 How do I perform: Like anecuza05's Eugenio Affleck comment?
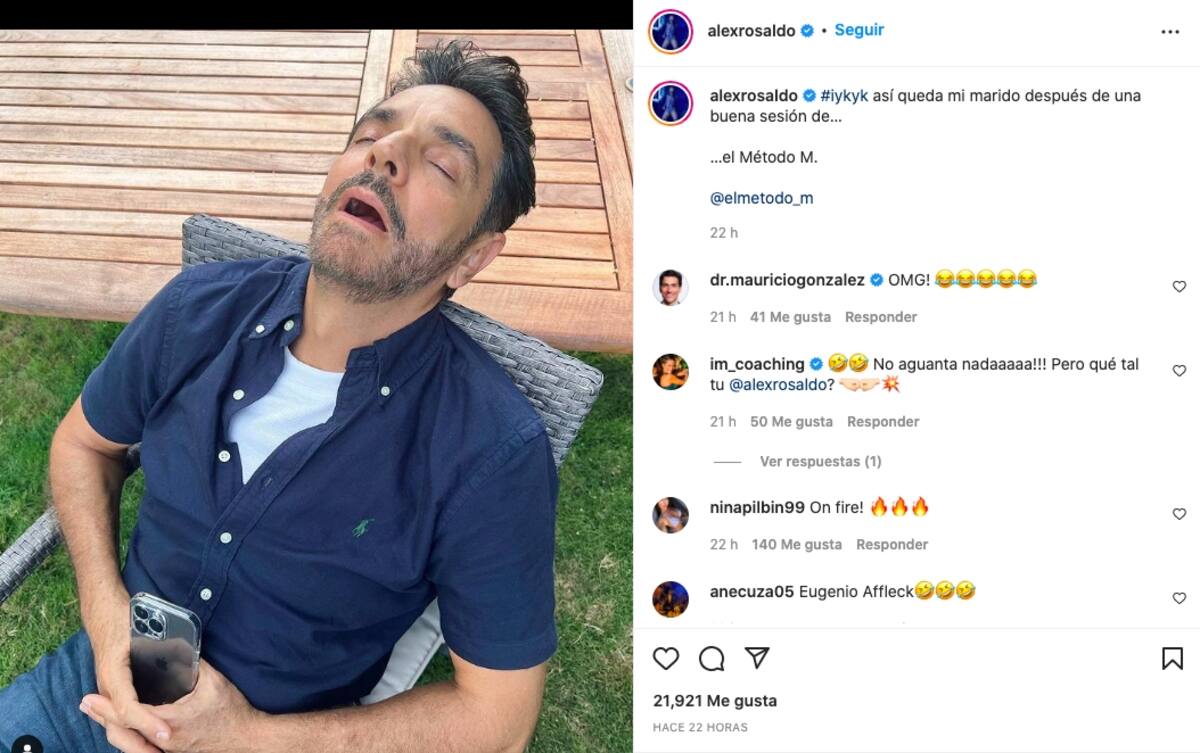pyautogui.click(x=1179, y=598)
